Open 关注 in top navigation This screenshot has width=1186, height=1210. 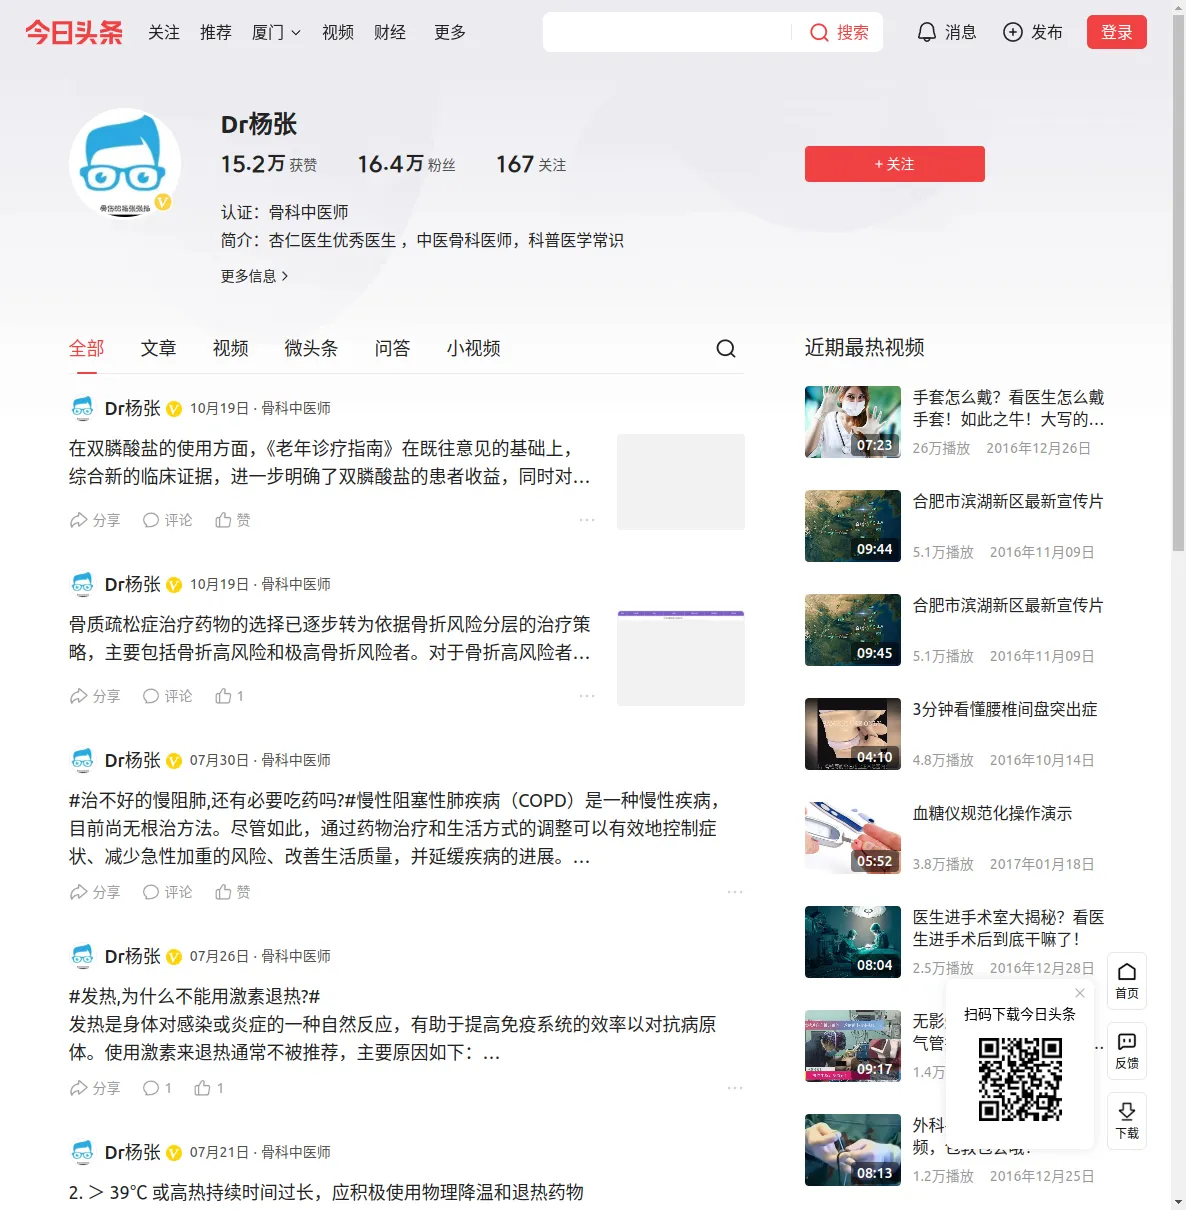click(x=164, y=32)
